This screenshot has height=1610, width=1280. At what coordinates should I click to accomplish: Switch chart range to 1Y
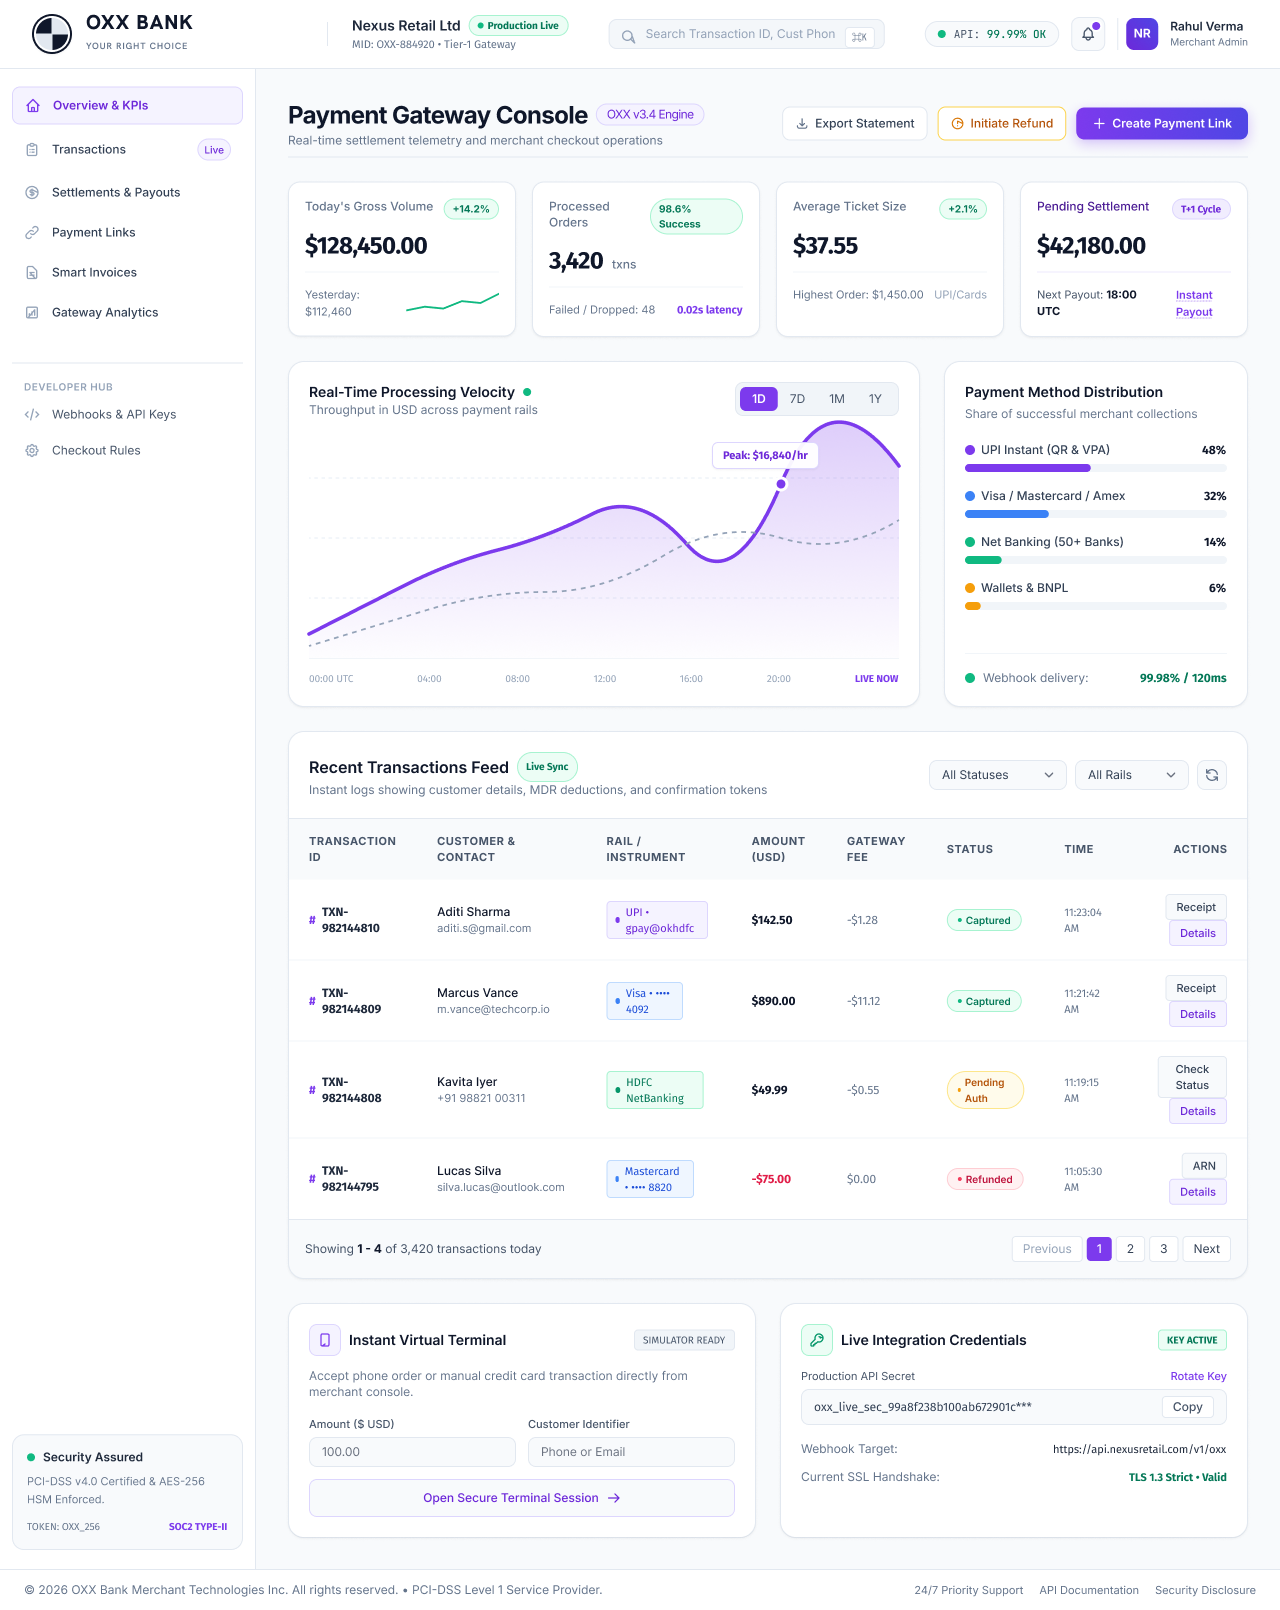[875, 399]
